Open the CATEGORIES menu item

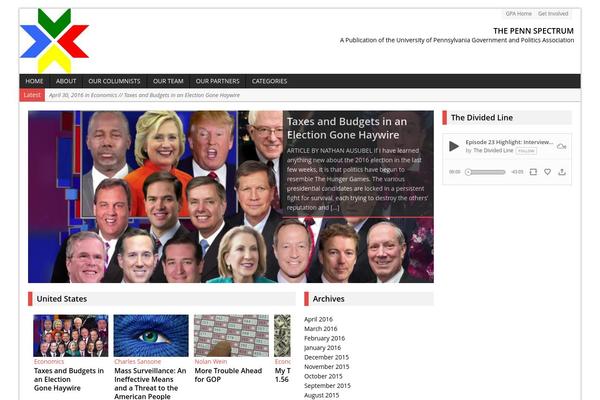[x=269, y=81]
